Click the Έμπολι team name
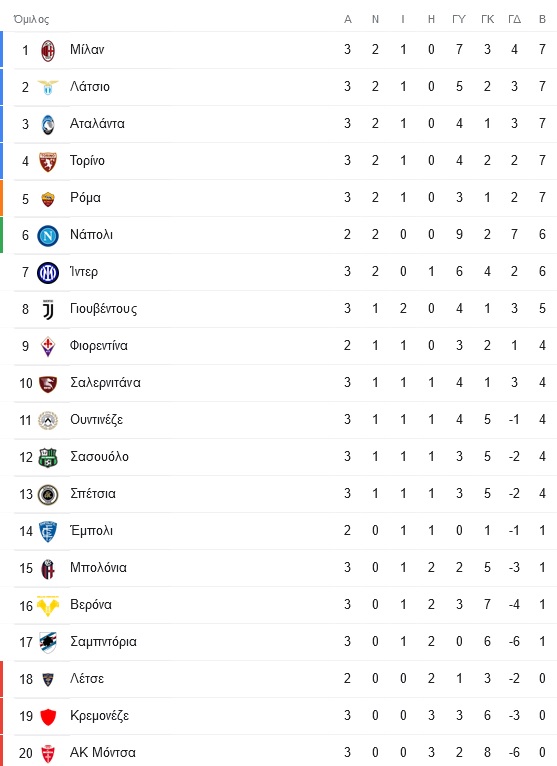The width and height of the screenshot is (557, 766). click(x=91, y=531)
